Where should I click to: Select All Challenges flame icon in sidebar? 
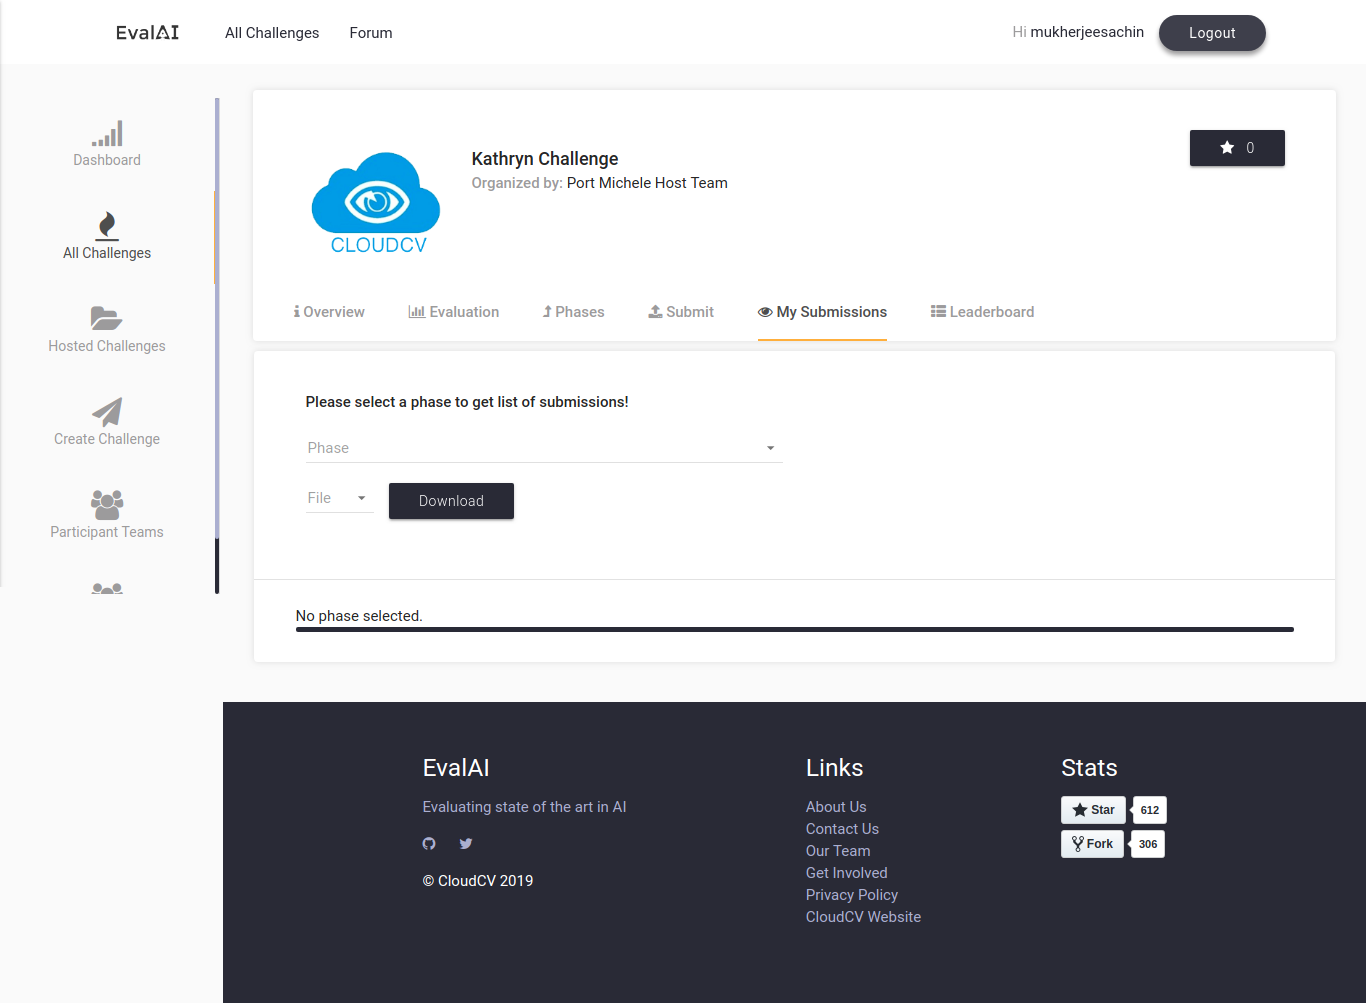pyautogui.click(x=107, y=226)
